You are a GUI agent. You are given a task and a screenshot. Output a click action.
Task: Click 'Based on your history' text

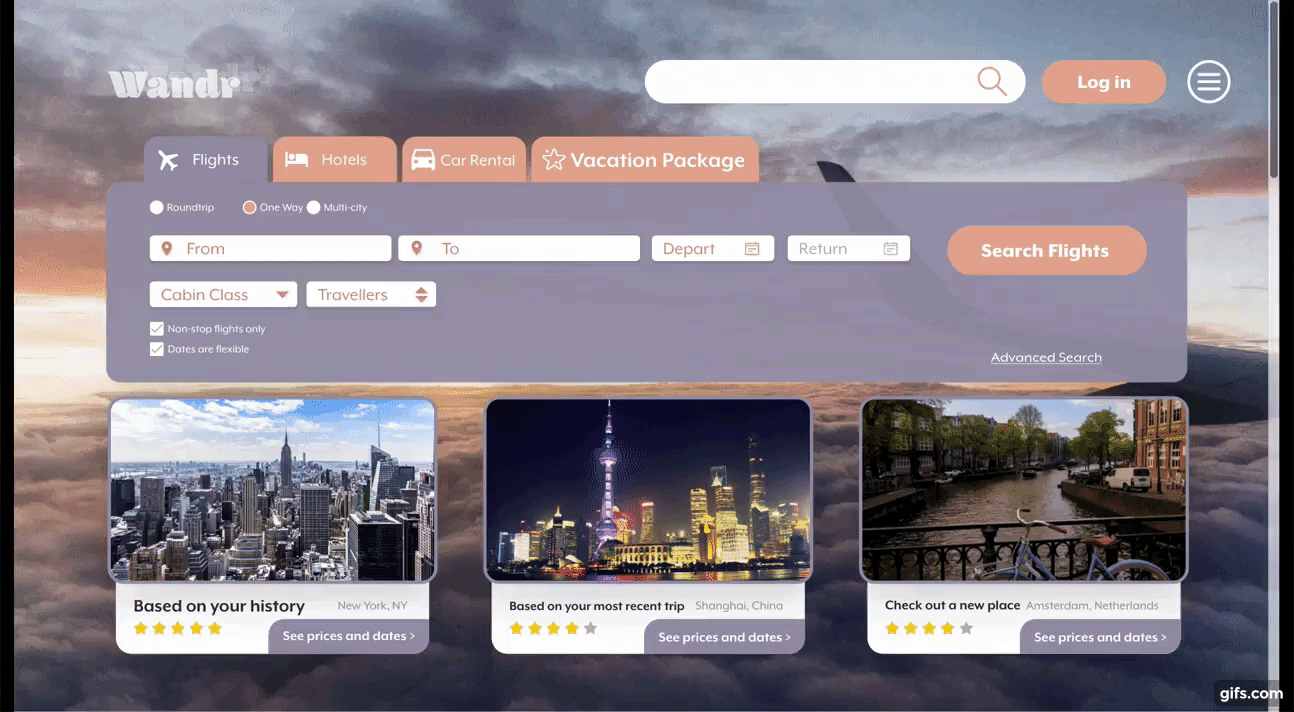click(219, 606)
